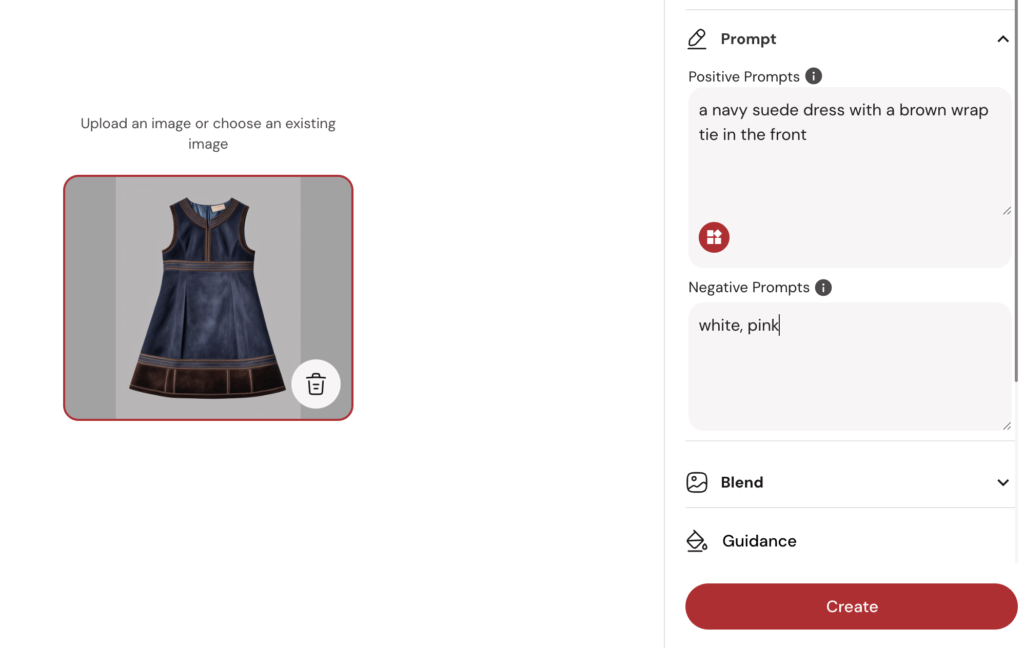
Task: Expand the Blend section chevron
Action: [x=1002, y=483]
